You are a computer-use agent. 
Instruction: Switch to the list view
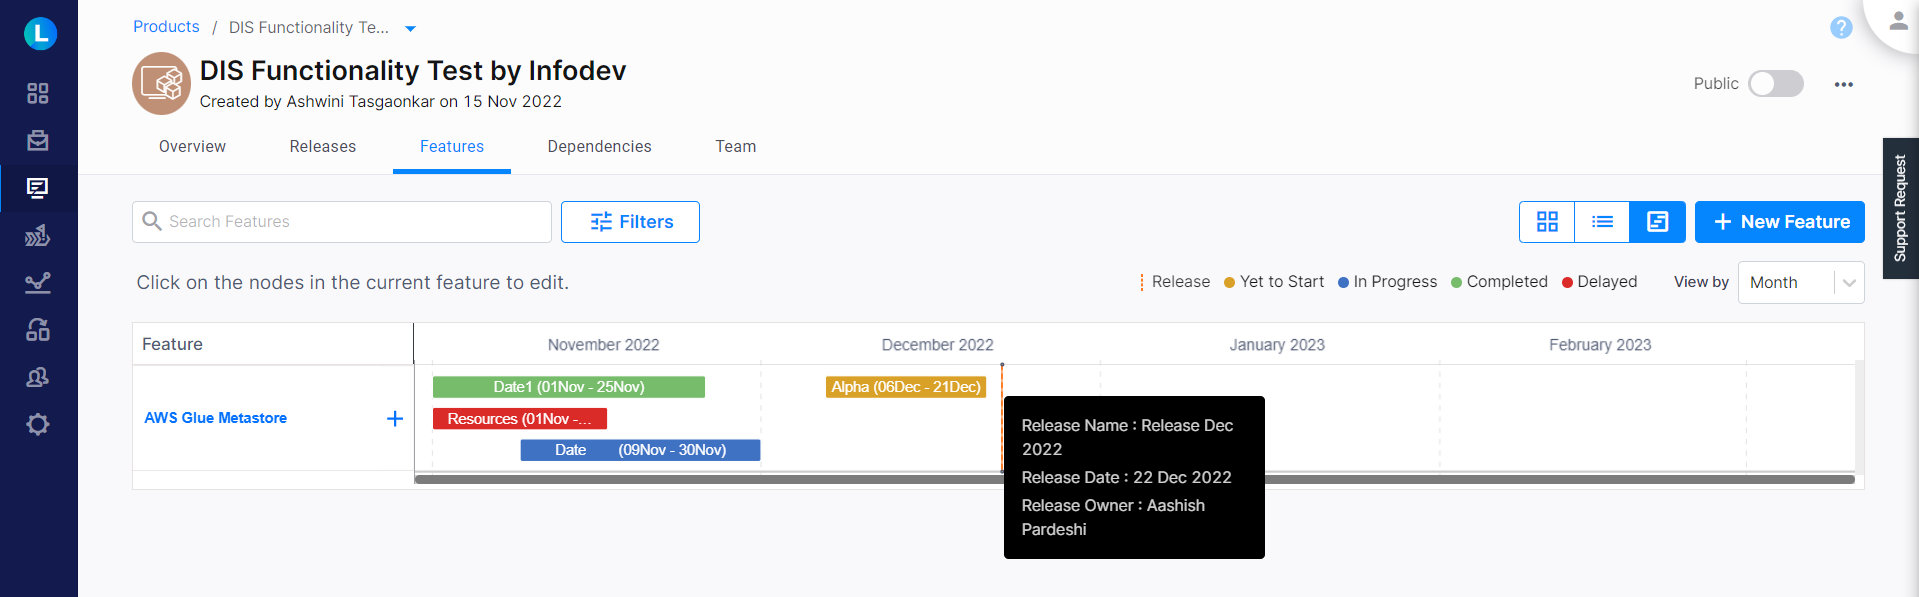click(x=1602, y=222)
